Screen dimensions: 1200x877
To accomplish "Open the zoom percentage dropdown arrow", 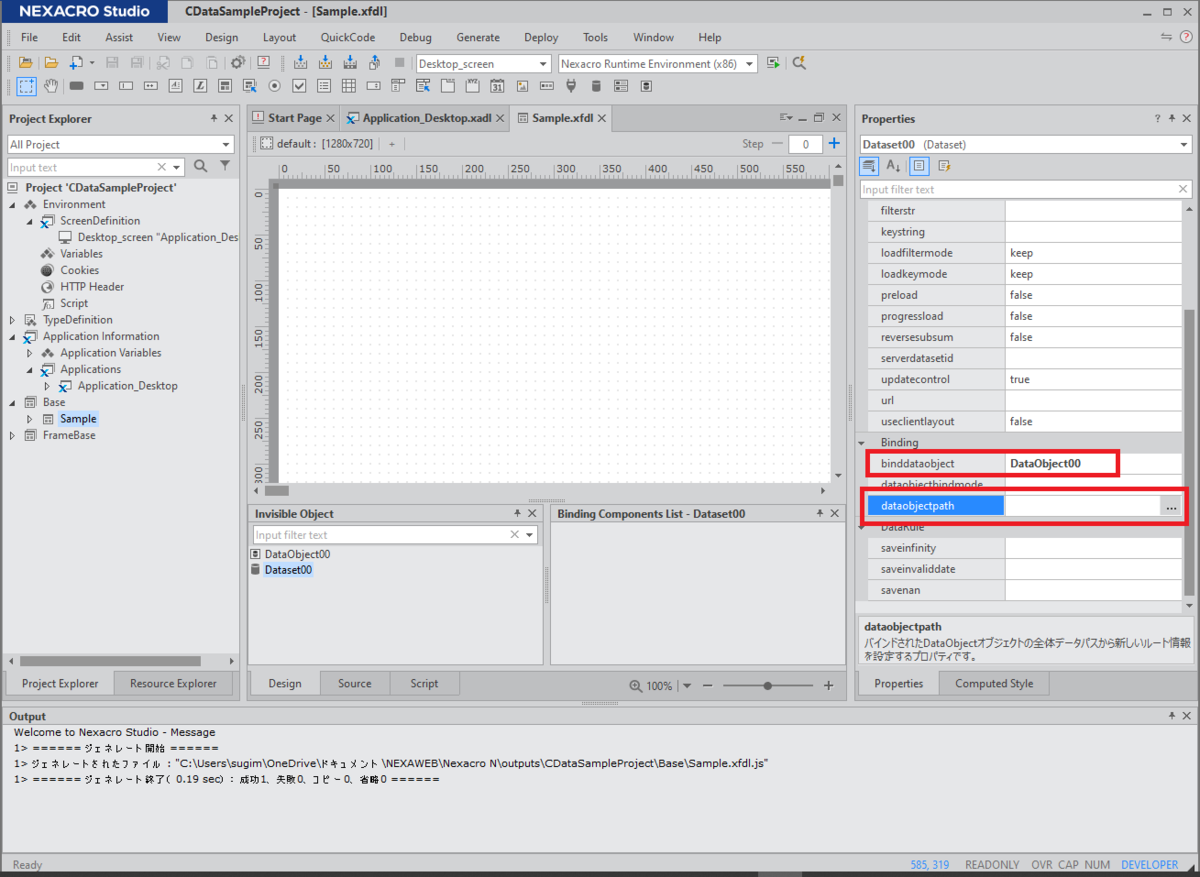I will coord(686,686).
